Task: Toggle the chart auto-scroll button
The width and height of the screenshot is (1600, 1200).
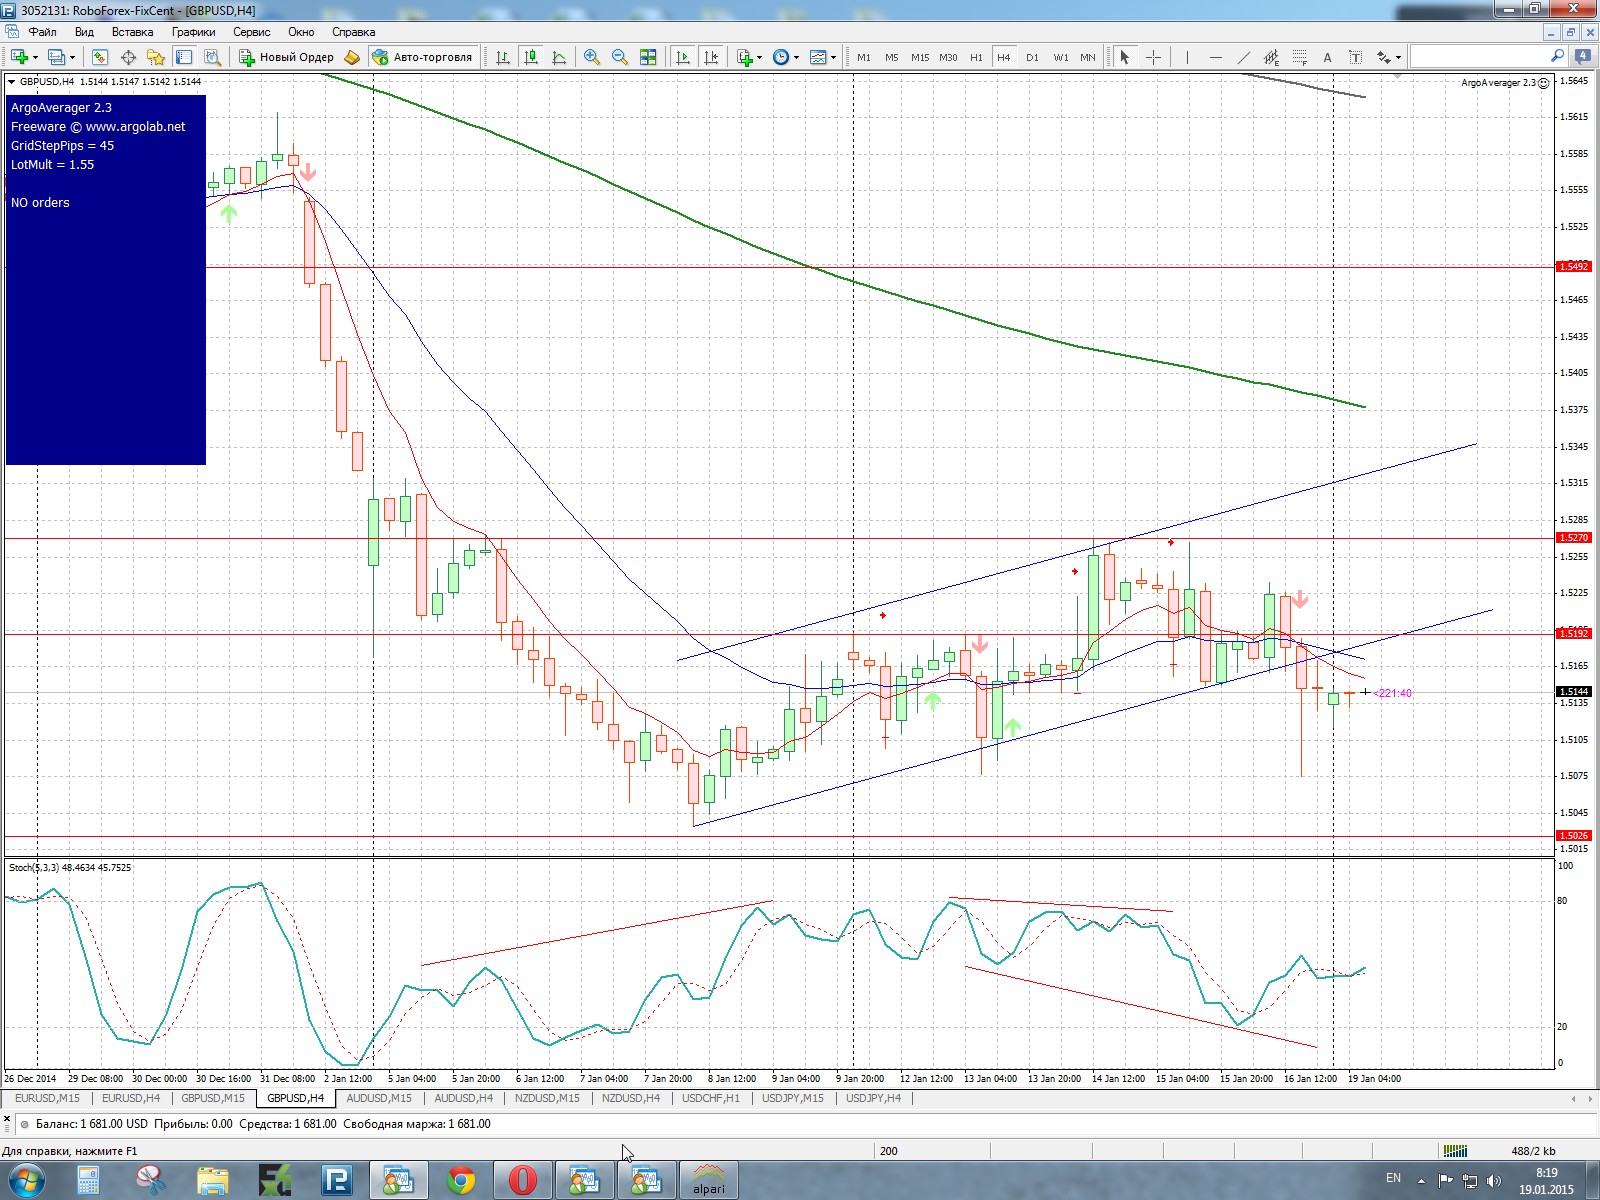Action: pyautogui.click(x=683, y=57)
